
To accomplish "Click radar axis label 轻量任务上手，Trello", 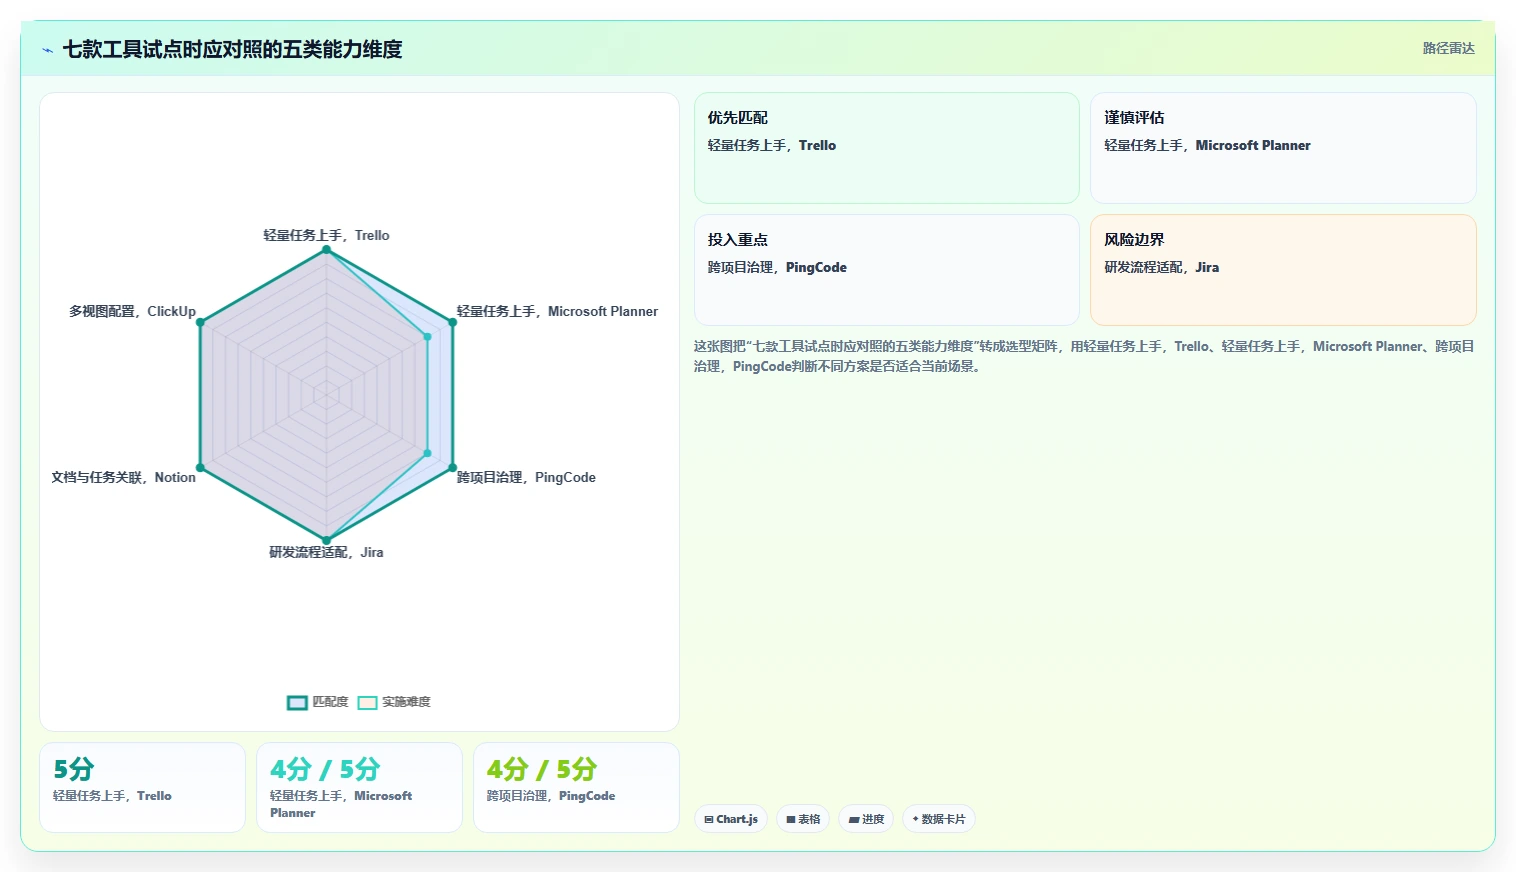I will [326, 235].
